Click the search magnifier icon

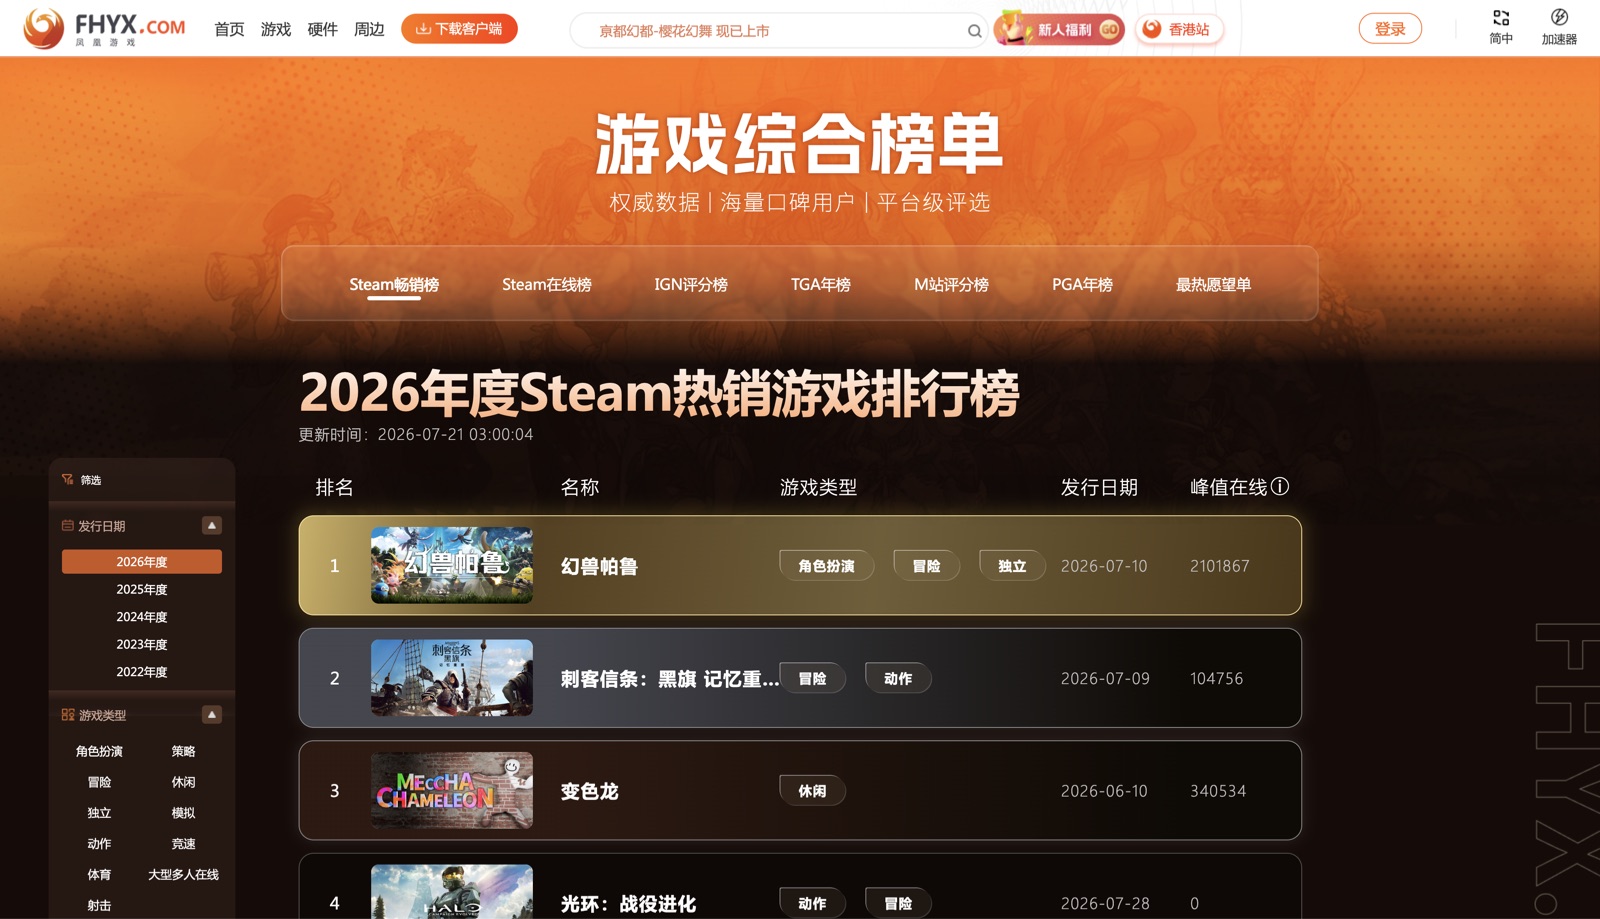[x=974, y=31]
